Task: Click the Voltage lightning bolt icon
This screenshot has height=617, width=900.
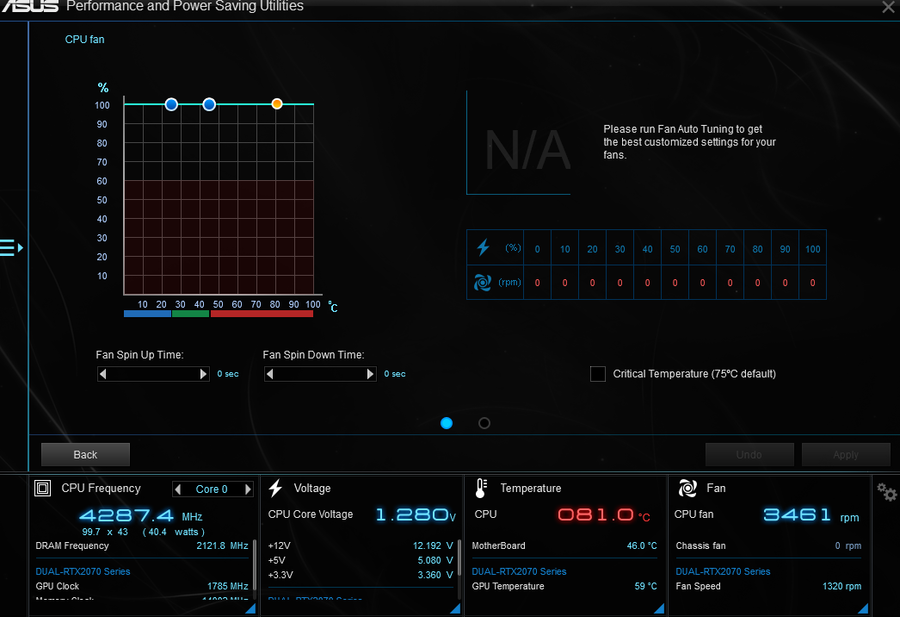Action: point(276,488)
